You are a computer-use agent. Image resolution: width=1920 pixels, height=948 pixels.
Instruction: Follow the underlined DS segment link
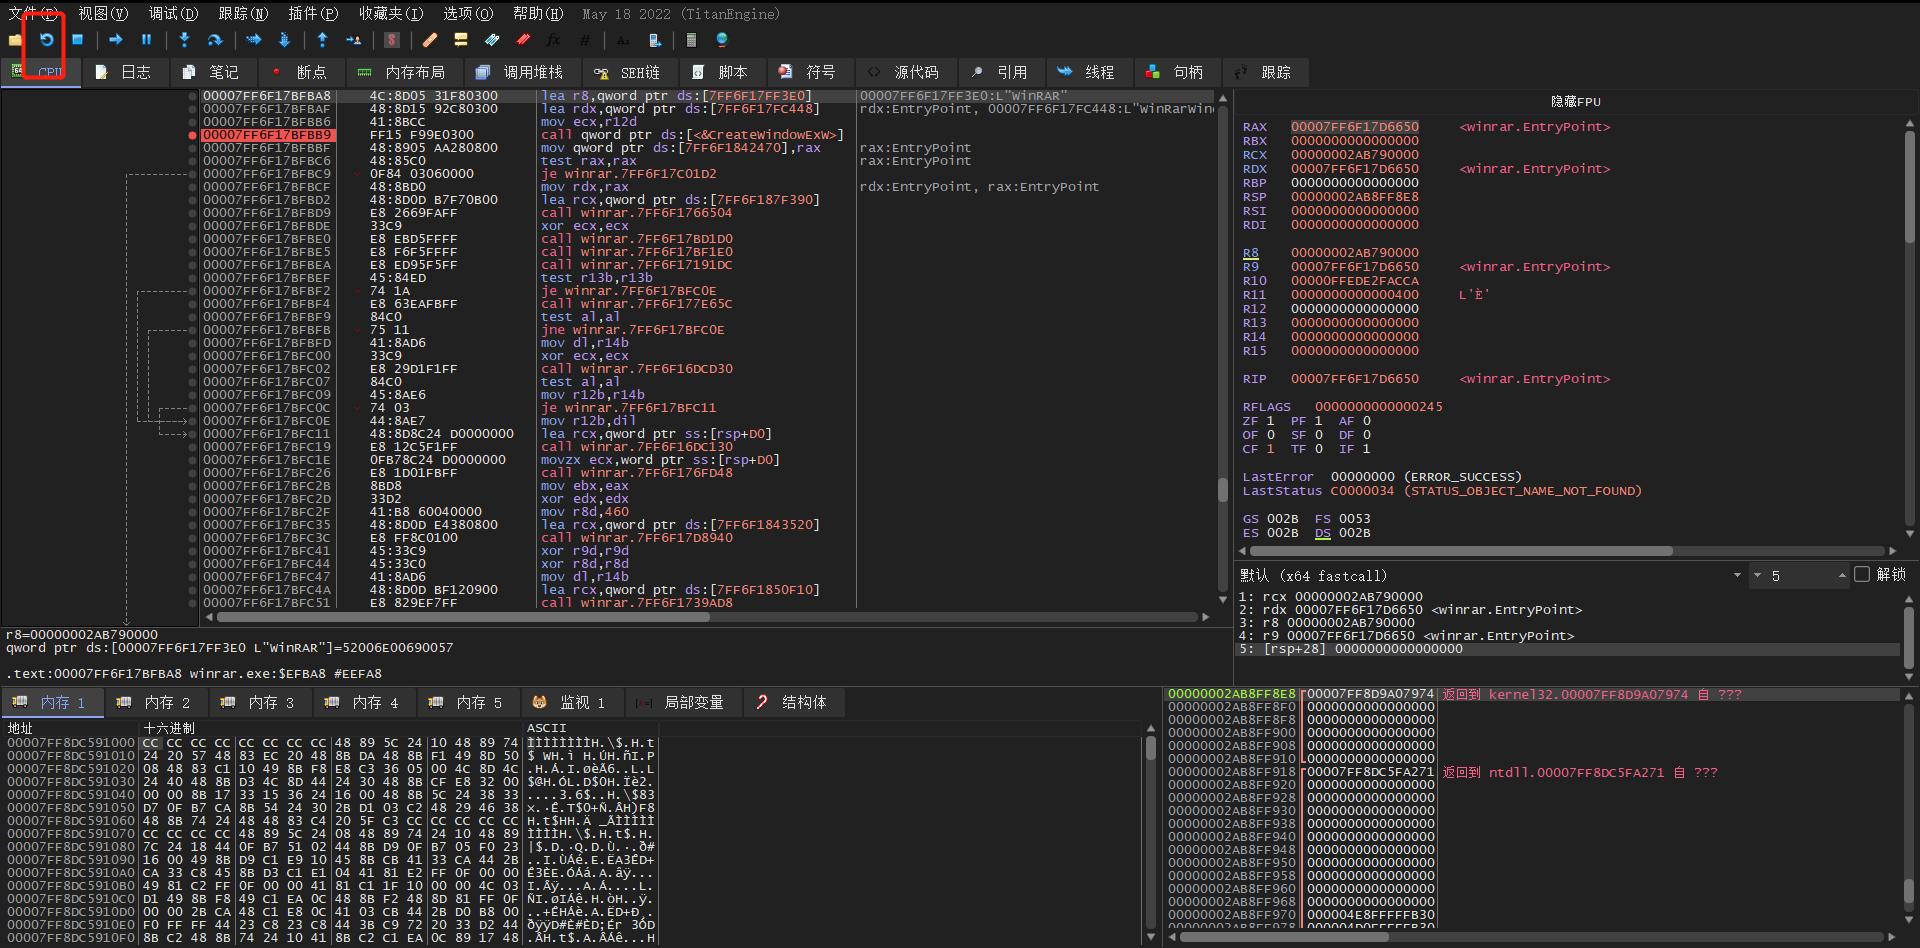pos(1322,533)
